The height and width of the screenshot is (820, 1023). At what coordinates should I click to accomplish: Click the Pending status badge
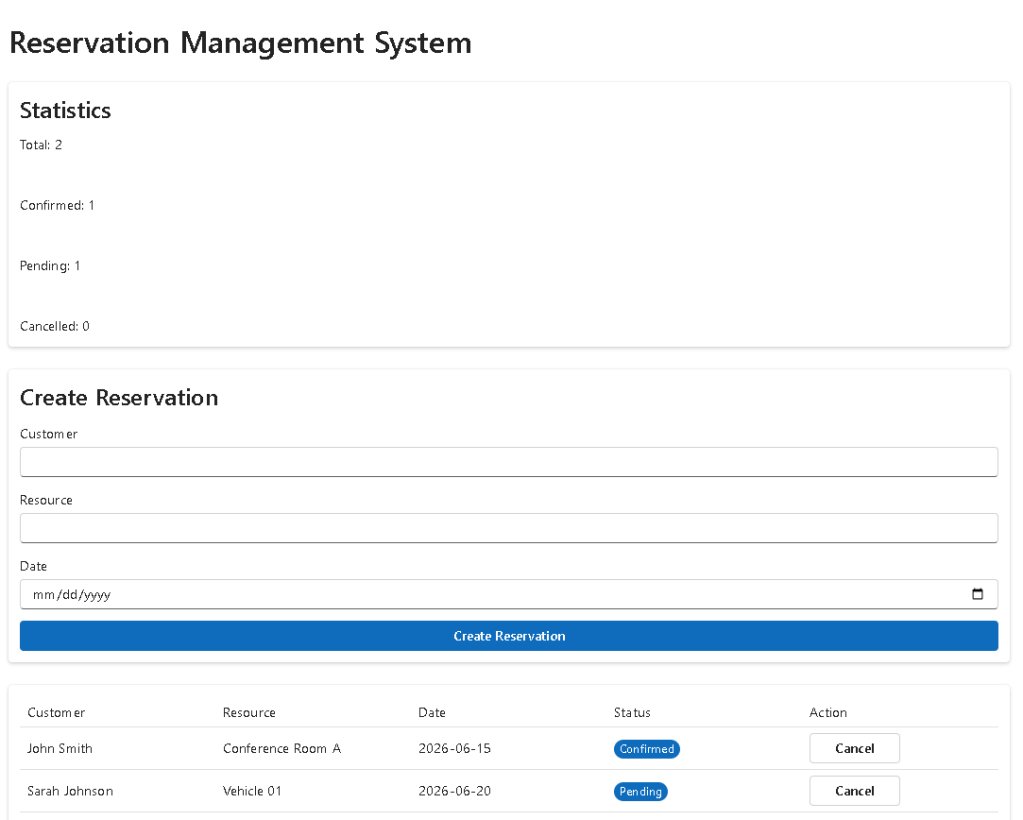[x=640, y=791]
